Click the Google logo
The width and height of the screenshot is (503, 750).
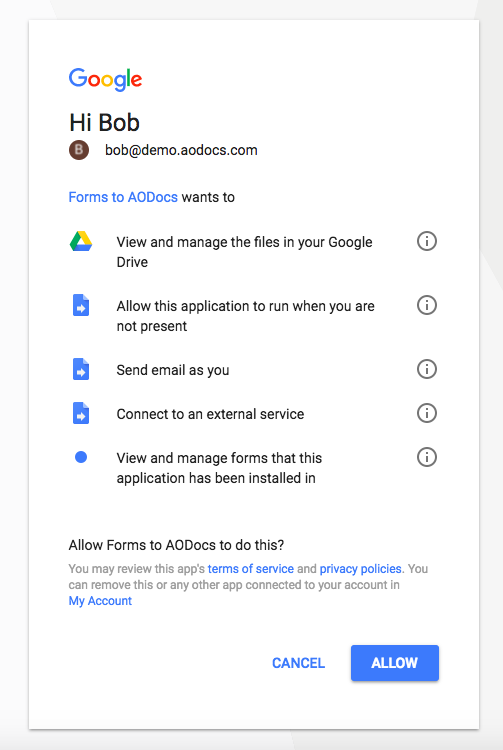click(105, 79)
